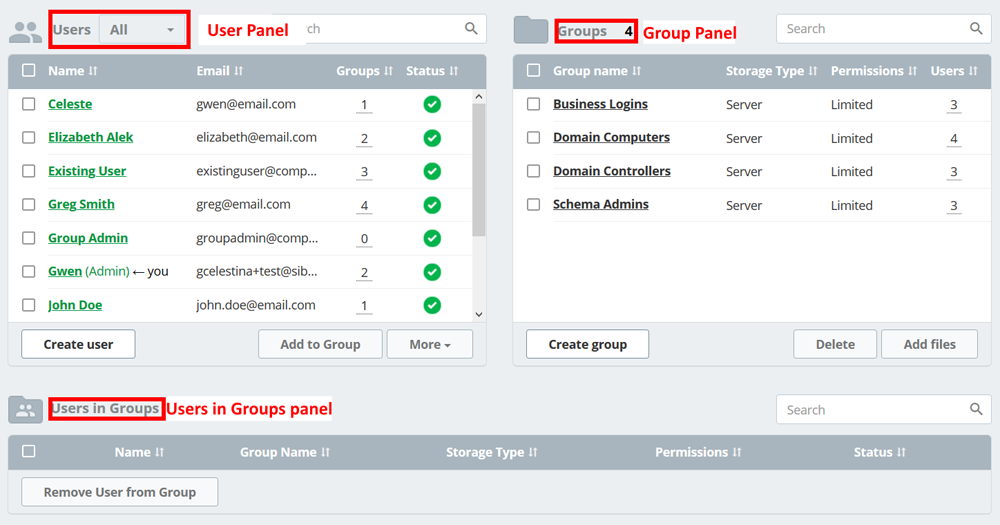
Task: Click the green status checkmark for Celeste
Action: [432, 104]
